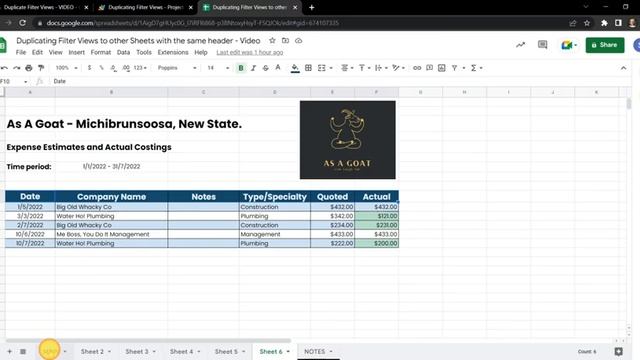Open the Tools menu

[x=144, y=52]
